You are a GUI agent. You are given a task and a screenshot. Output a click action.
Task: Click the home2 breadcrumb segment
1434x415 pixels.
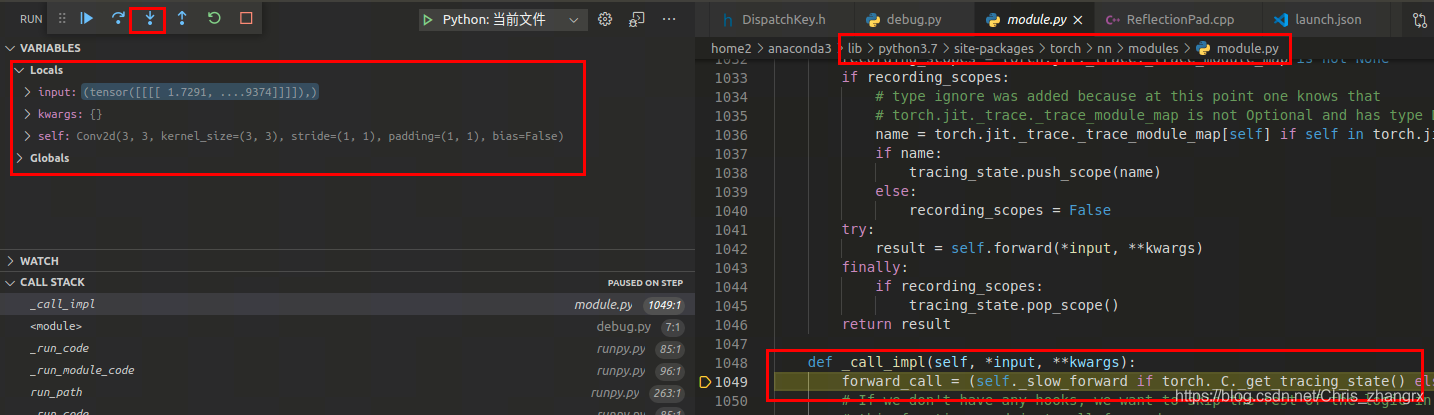pos(732,48)
